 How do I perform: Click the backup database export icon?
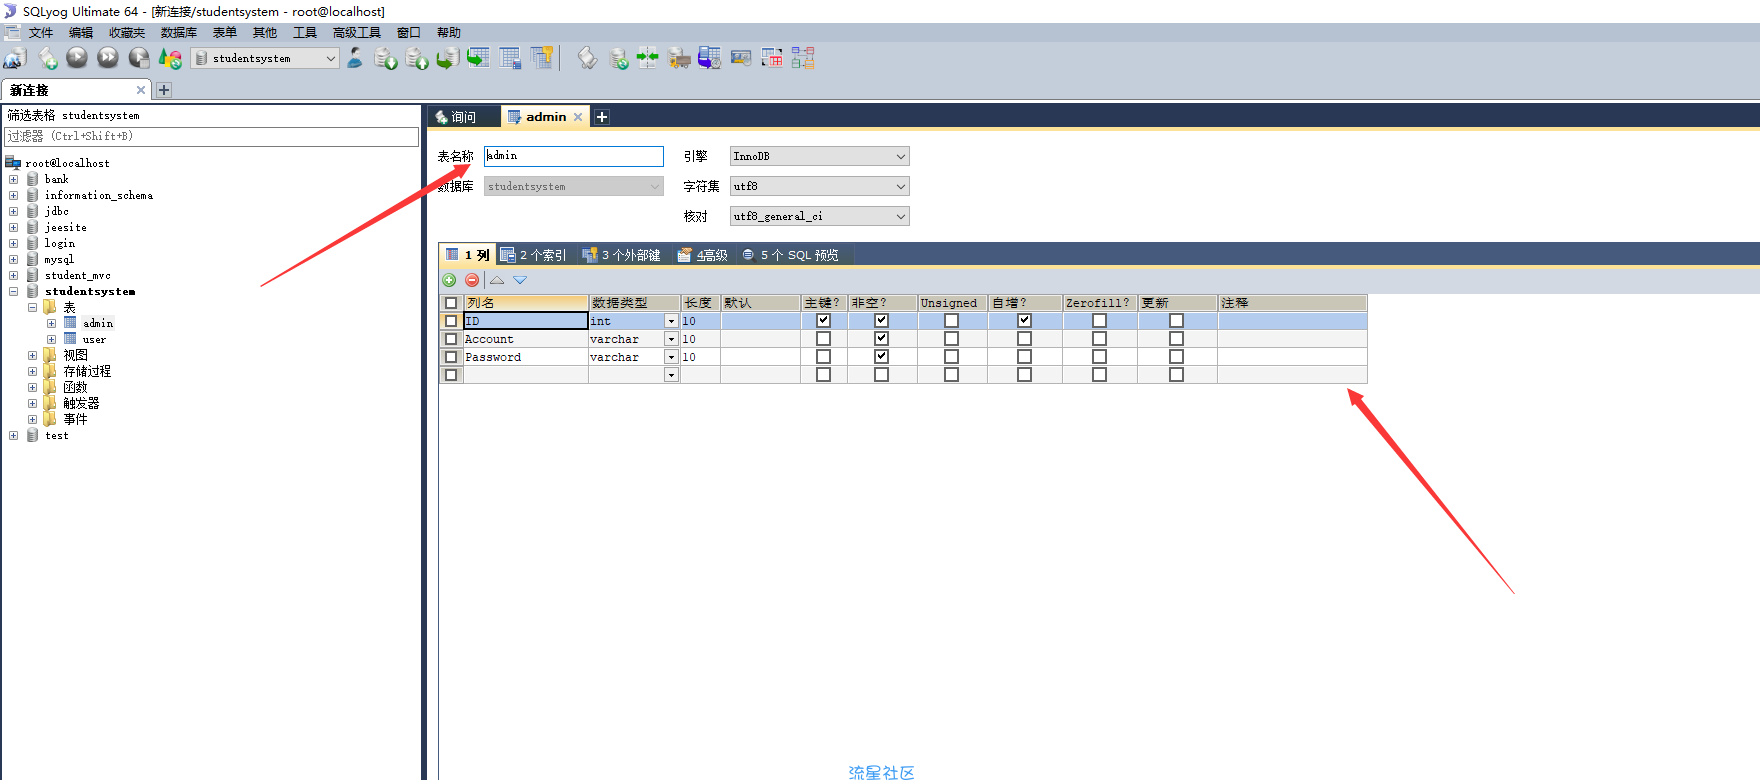click(x=417, y=58)
